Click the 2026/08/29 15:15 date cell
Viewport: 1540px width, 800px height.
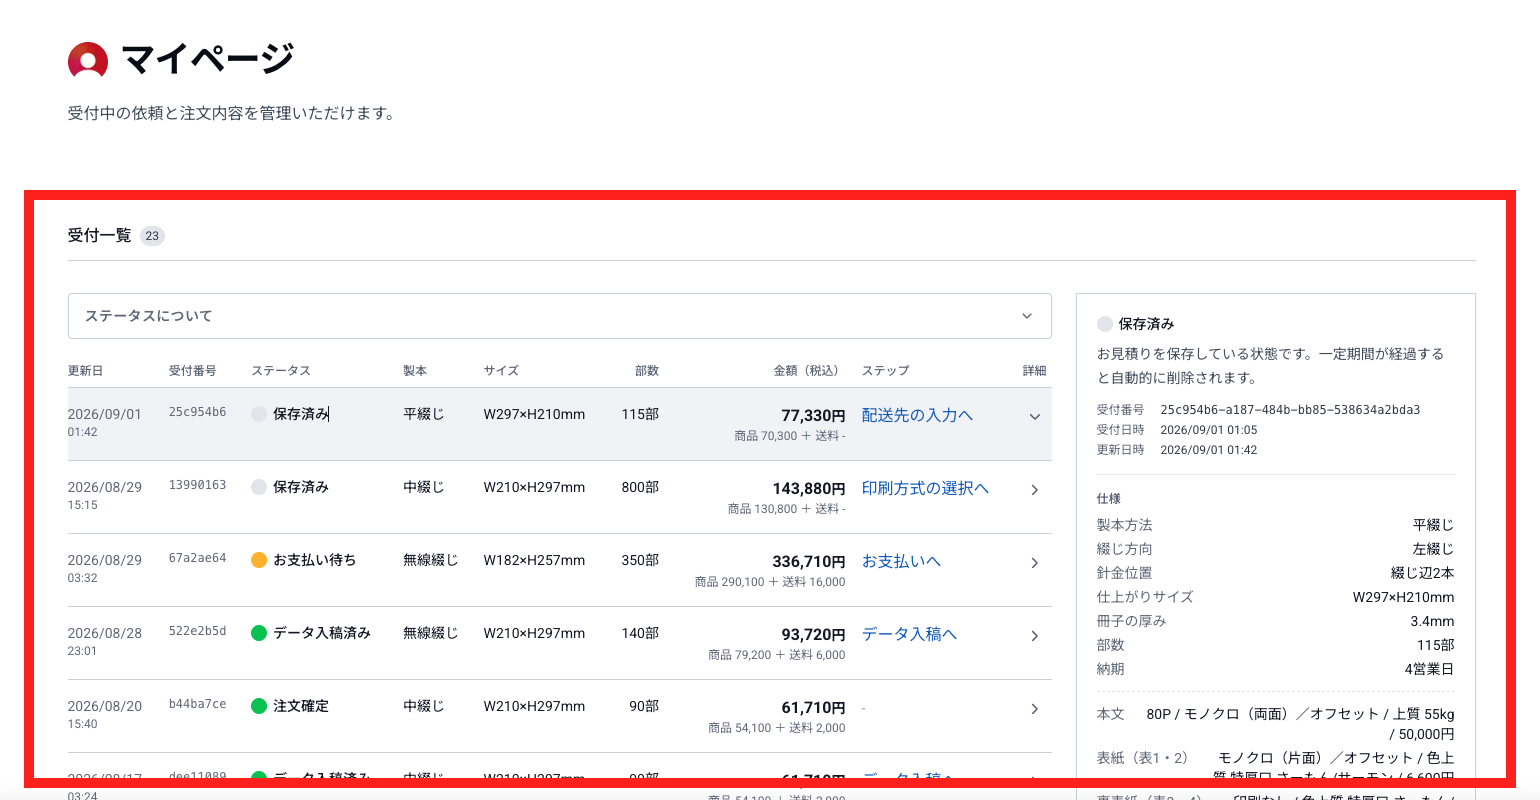point(105,495)
